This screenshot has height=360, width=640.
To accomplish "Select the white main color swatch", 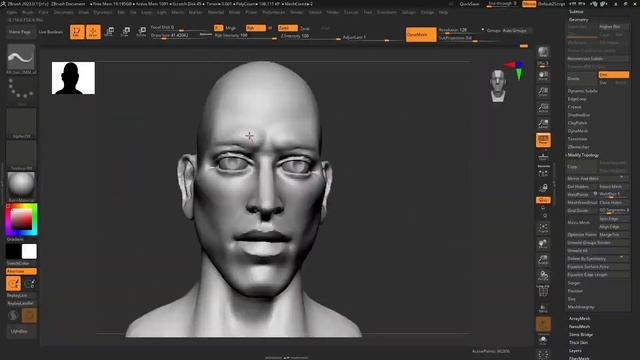I will coord(29,251).
